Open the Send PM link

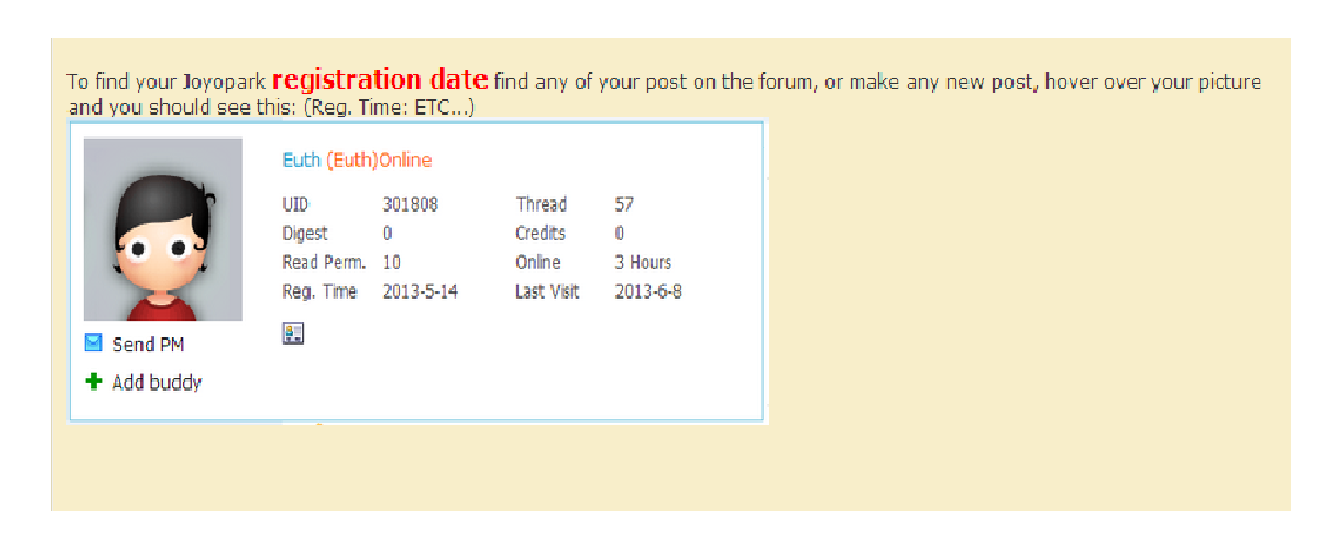point(148,344)
